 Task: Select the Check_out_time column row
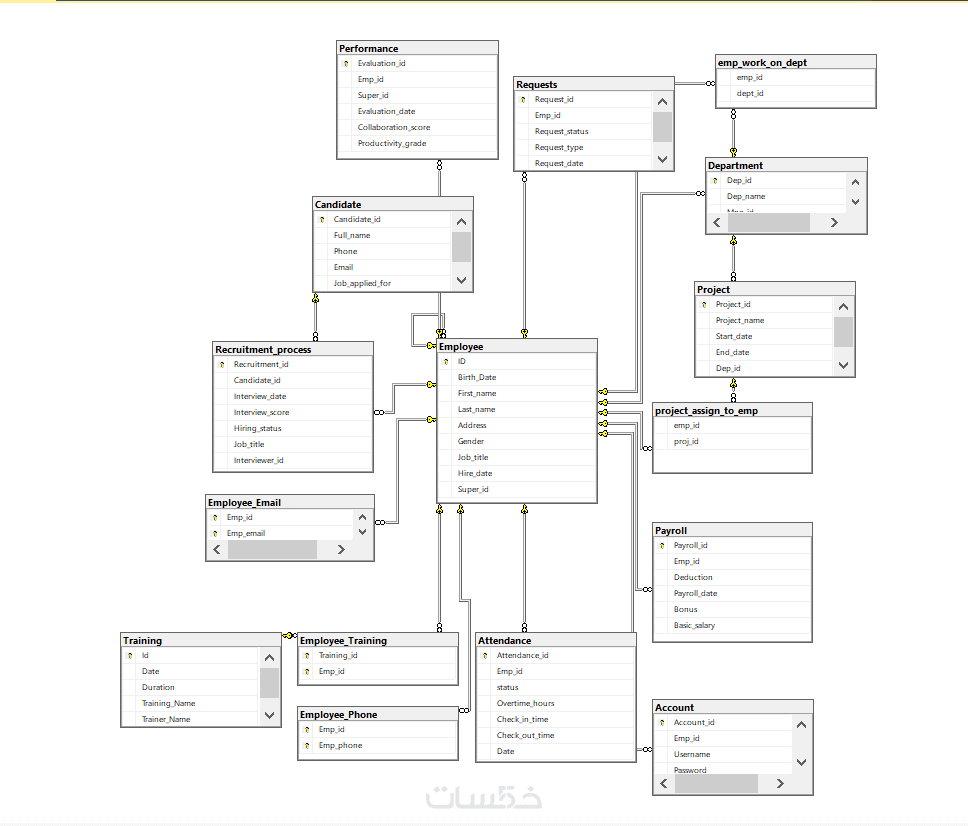click(556, 735)
